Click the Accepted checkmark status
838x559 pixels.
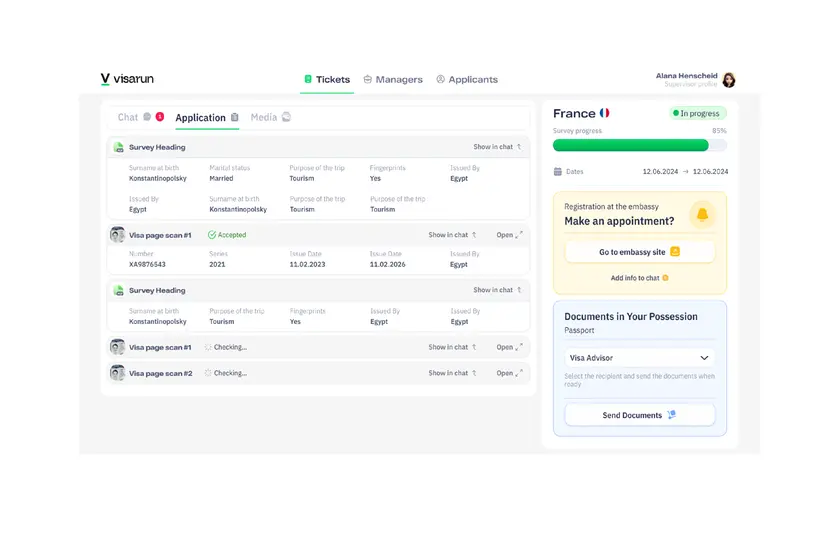click(x=227, y=235)
